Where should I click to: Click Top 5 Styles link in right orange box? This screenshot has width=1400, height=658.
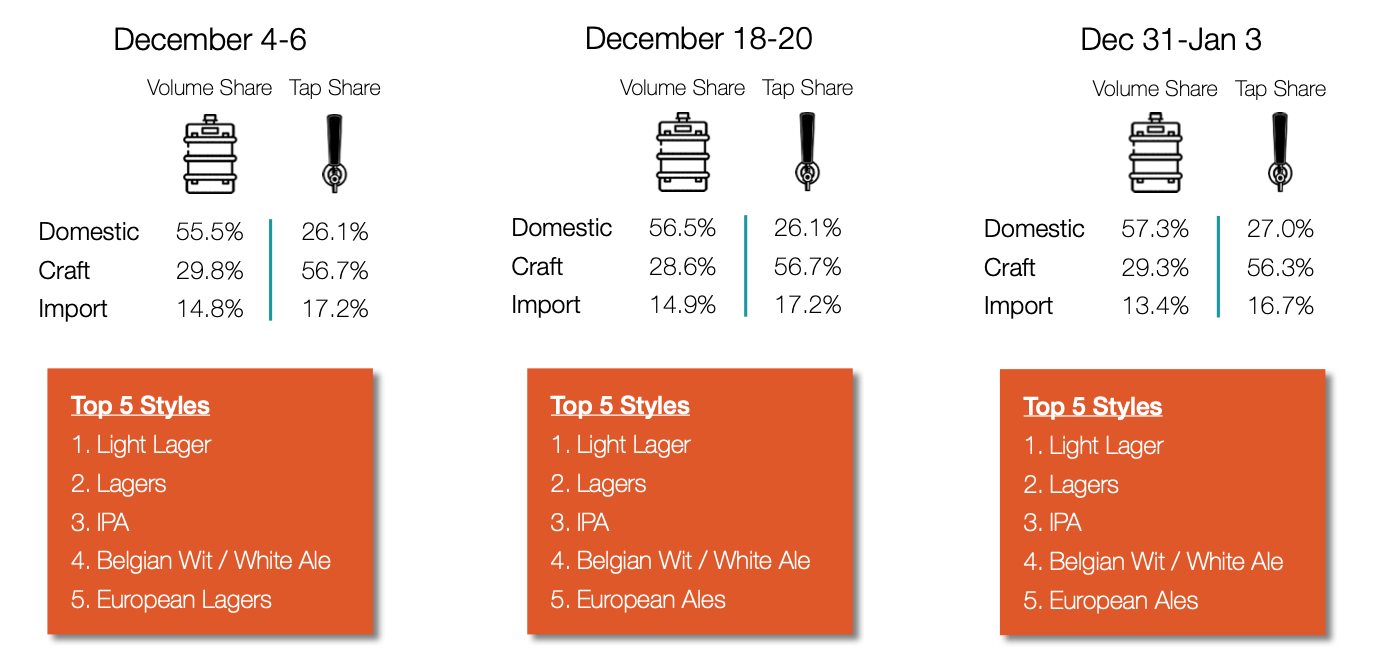1093,406
